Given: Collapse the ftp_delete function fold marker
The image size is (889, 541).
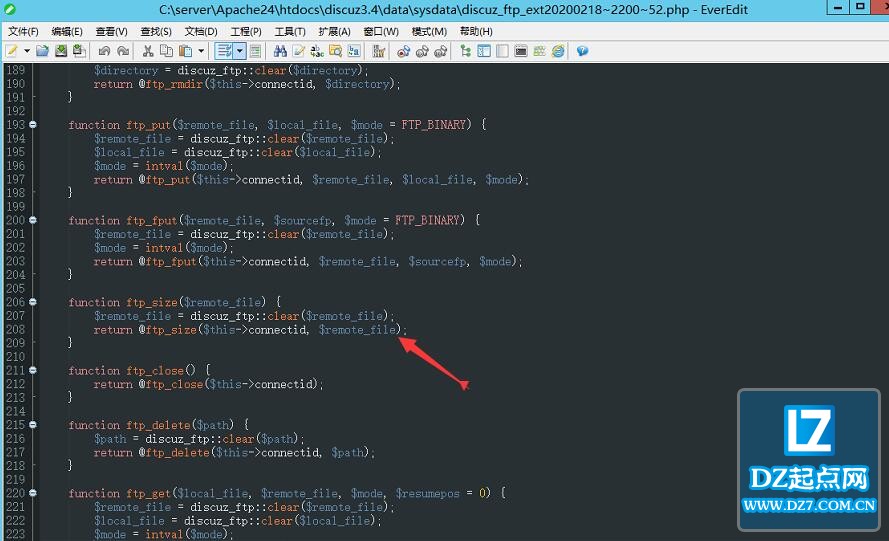Looking at the screenshot, I should pos(33,425).
